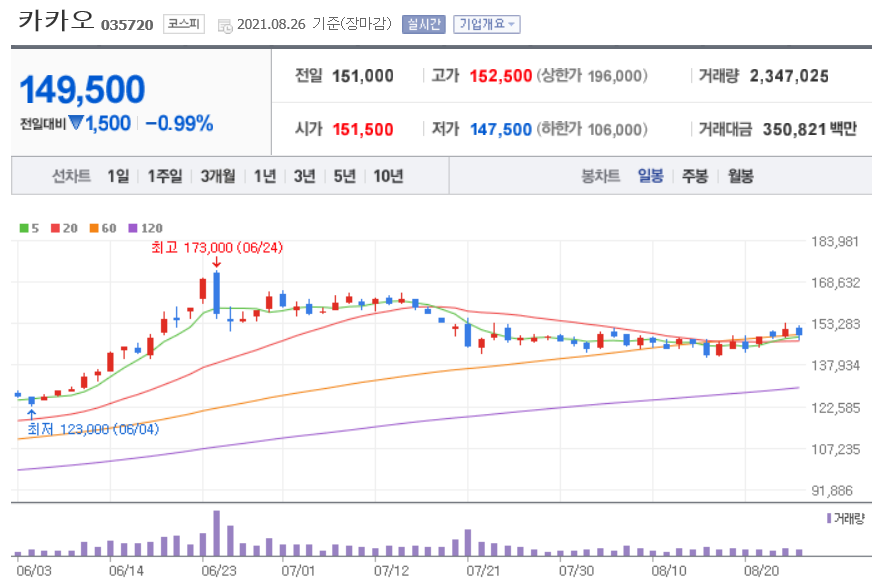This screenshot has width=872, height=584.
Task: Click the 하한가 106,000 lower limit text
Action: (592, 129)
